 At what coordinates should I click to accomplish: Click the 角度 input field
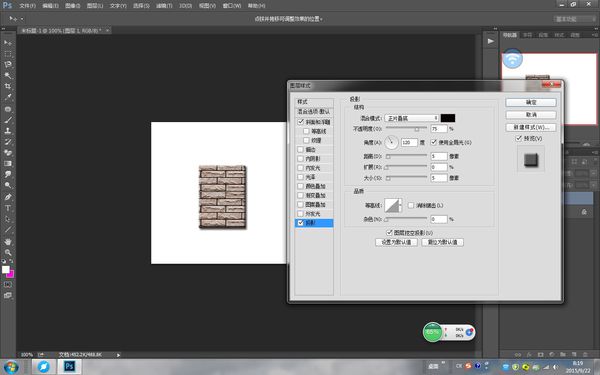(409, 142)
